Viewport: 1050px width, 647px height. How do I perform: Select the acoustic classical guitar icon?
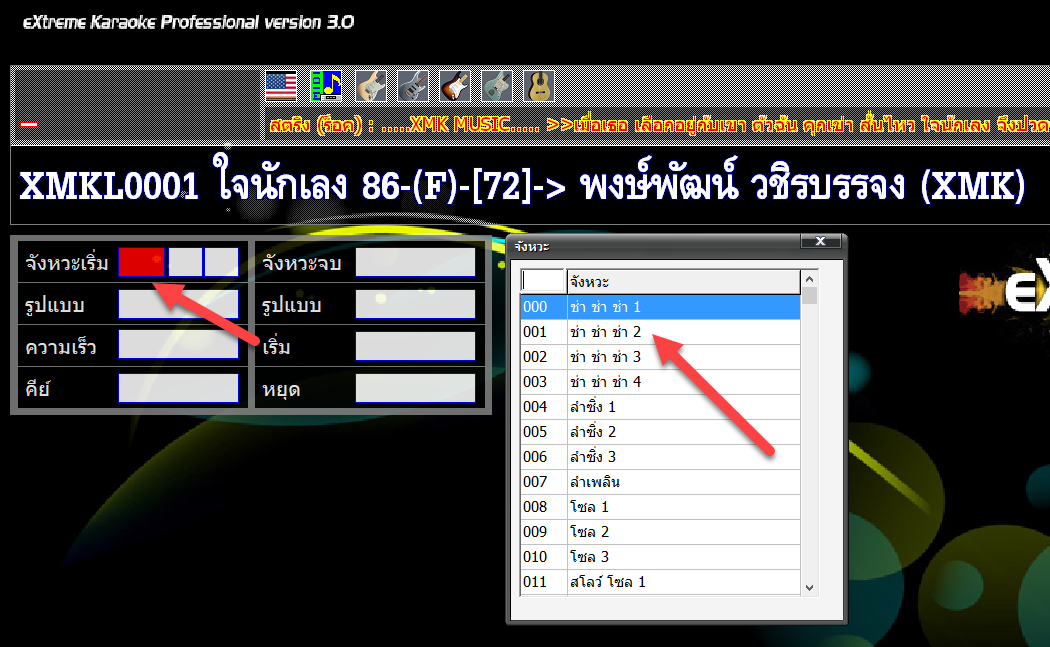539,86
